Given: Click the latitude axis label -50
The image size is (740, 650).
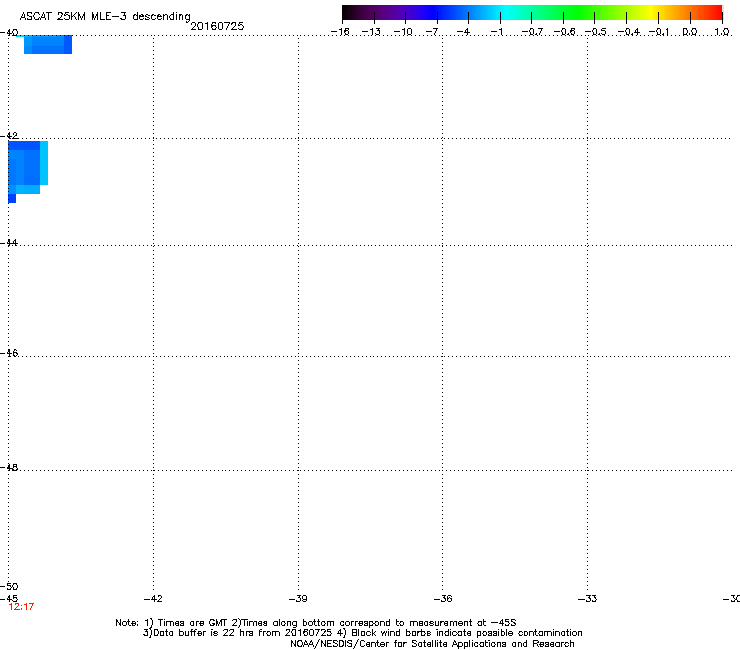Looking at the screenshot, I should [9, 586].
